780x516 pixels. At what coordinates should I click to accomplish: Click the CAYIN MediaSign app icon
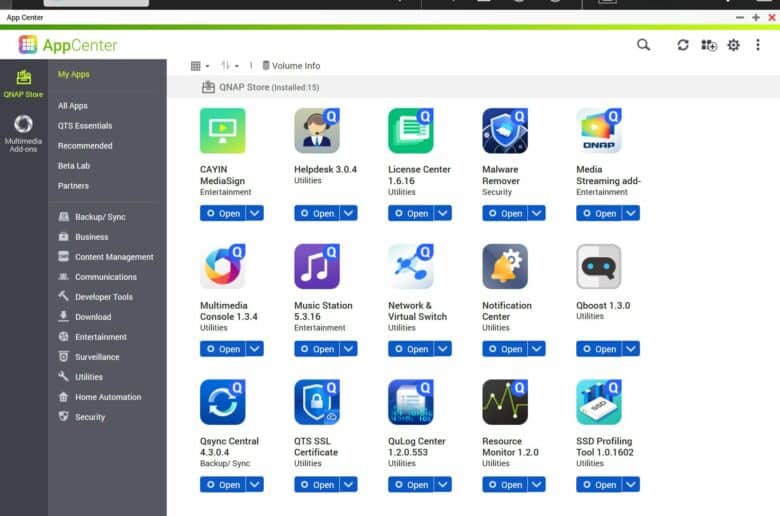(222, 131)
